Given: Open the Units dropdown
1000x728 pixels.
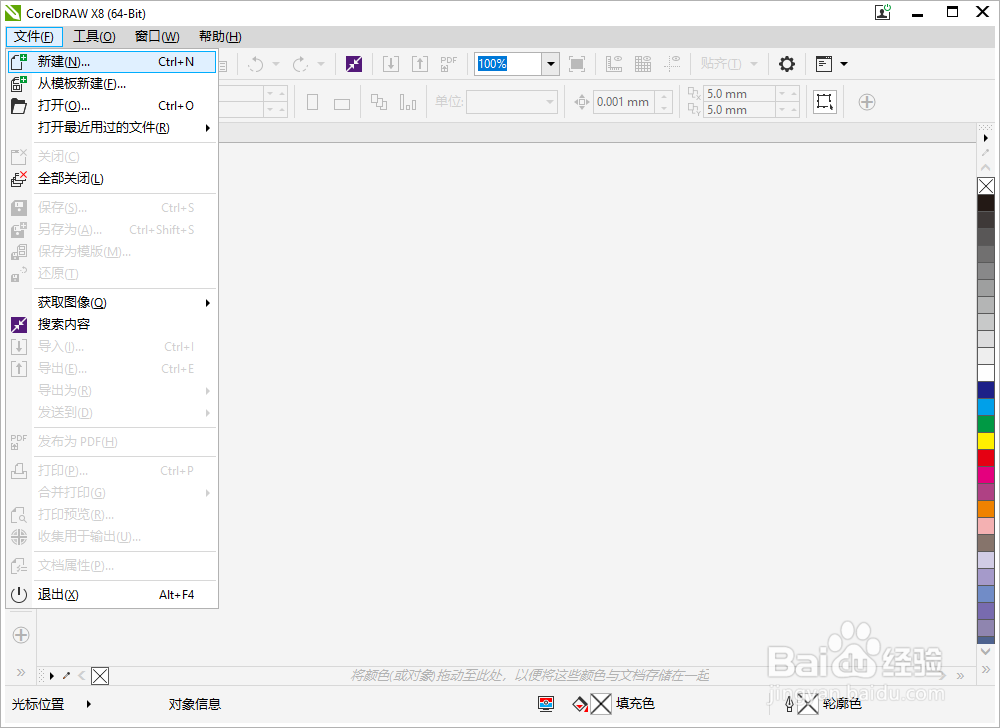Looking at the screenshot, I should coord(550,102).
